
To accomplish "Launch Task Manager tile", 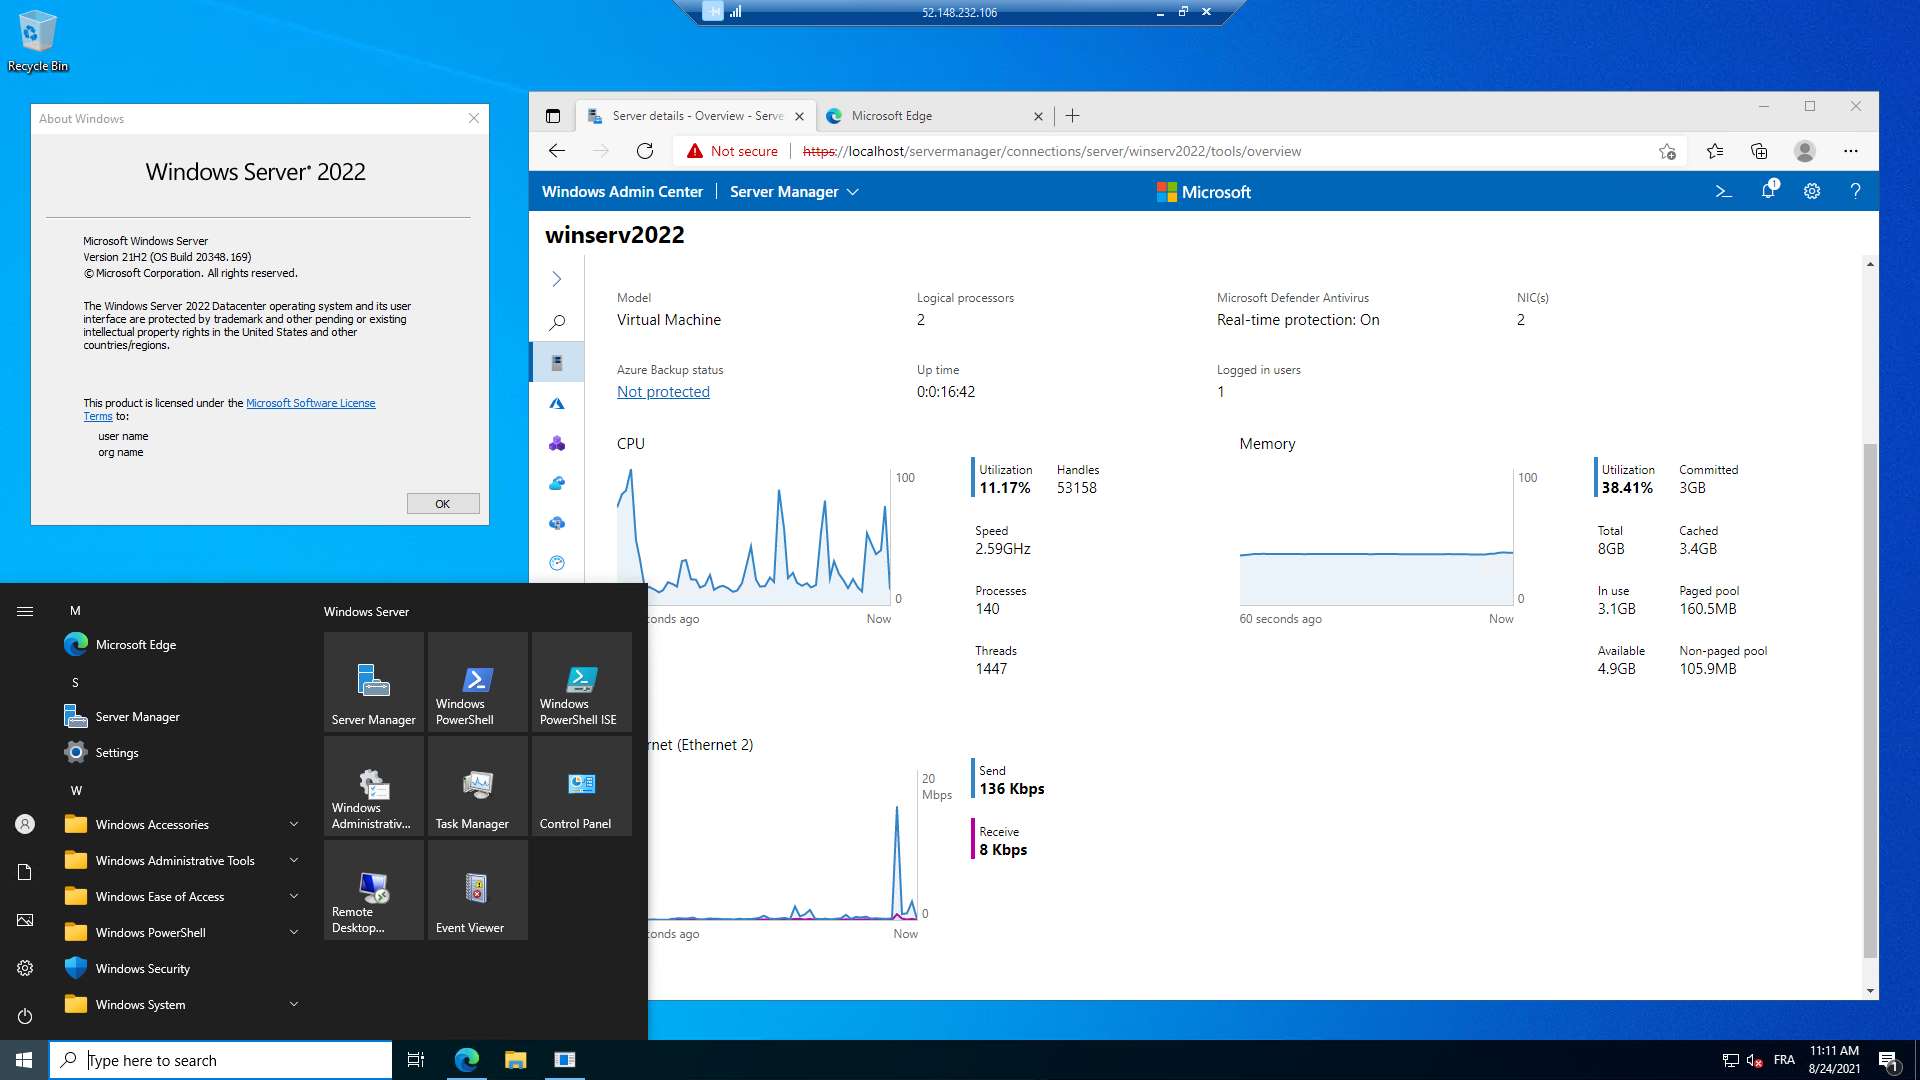I will tap(478, 786).
